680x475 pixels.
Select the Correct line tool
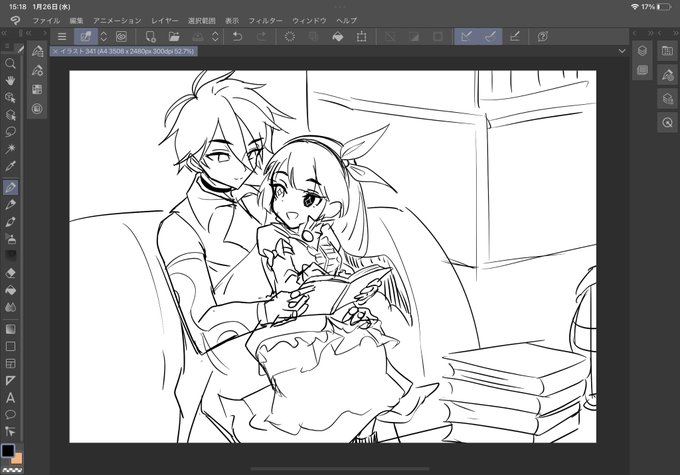click(10, 432)
